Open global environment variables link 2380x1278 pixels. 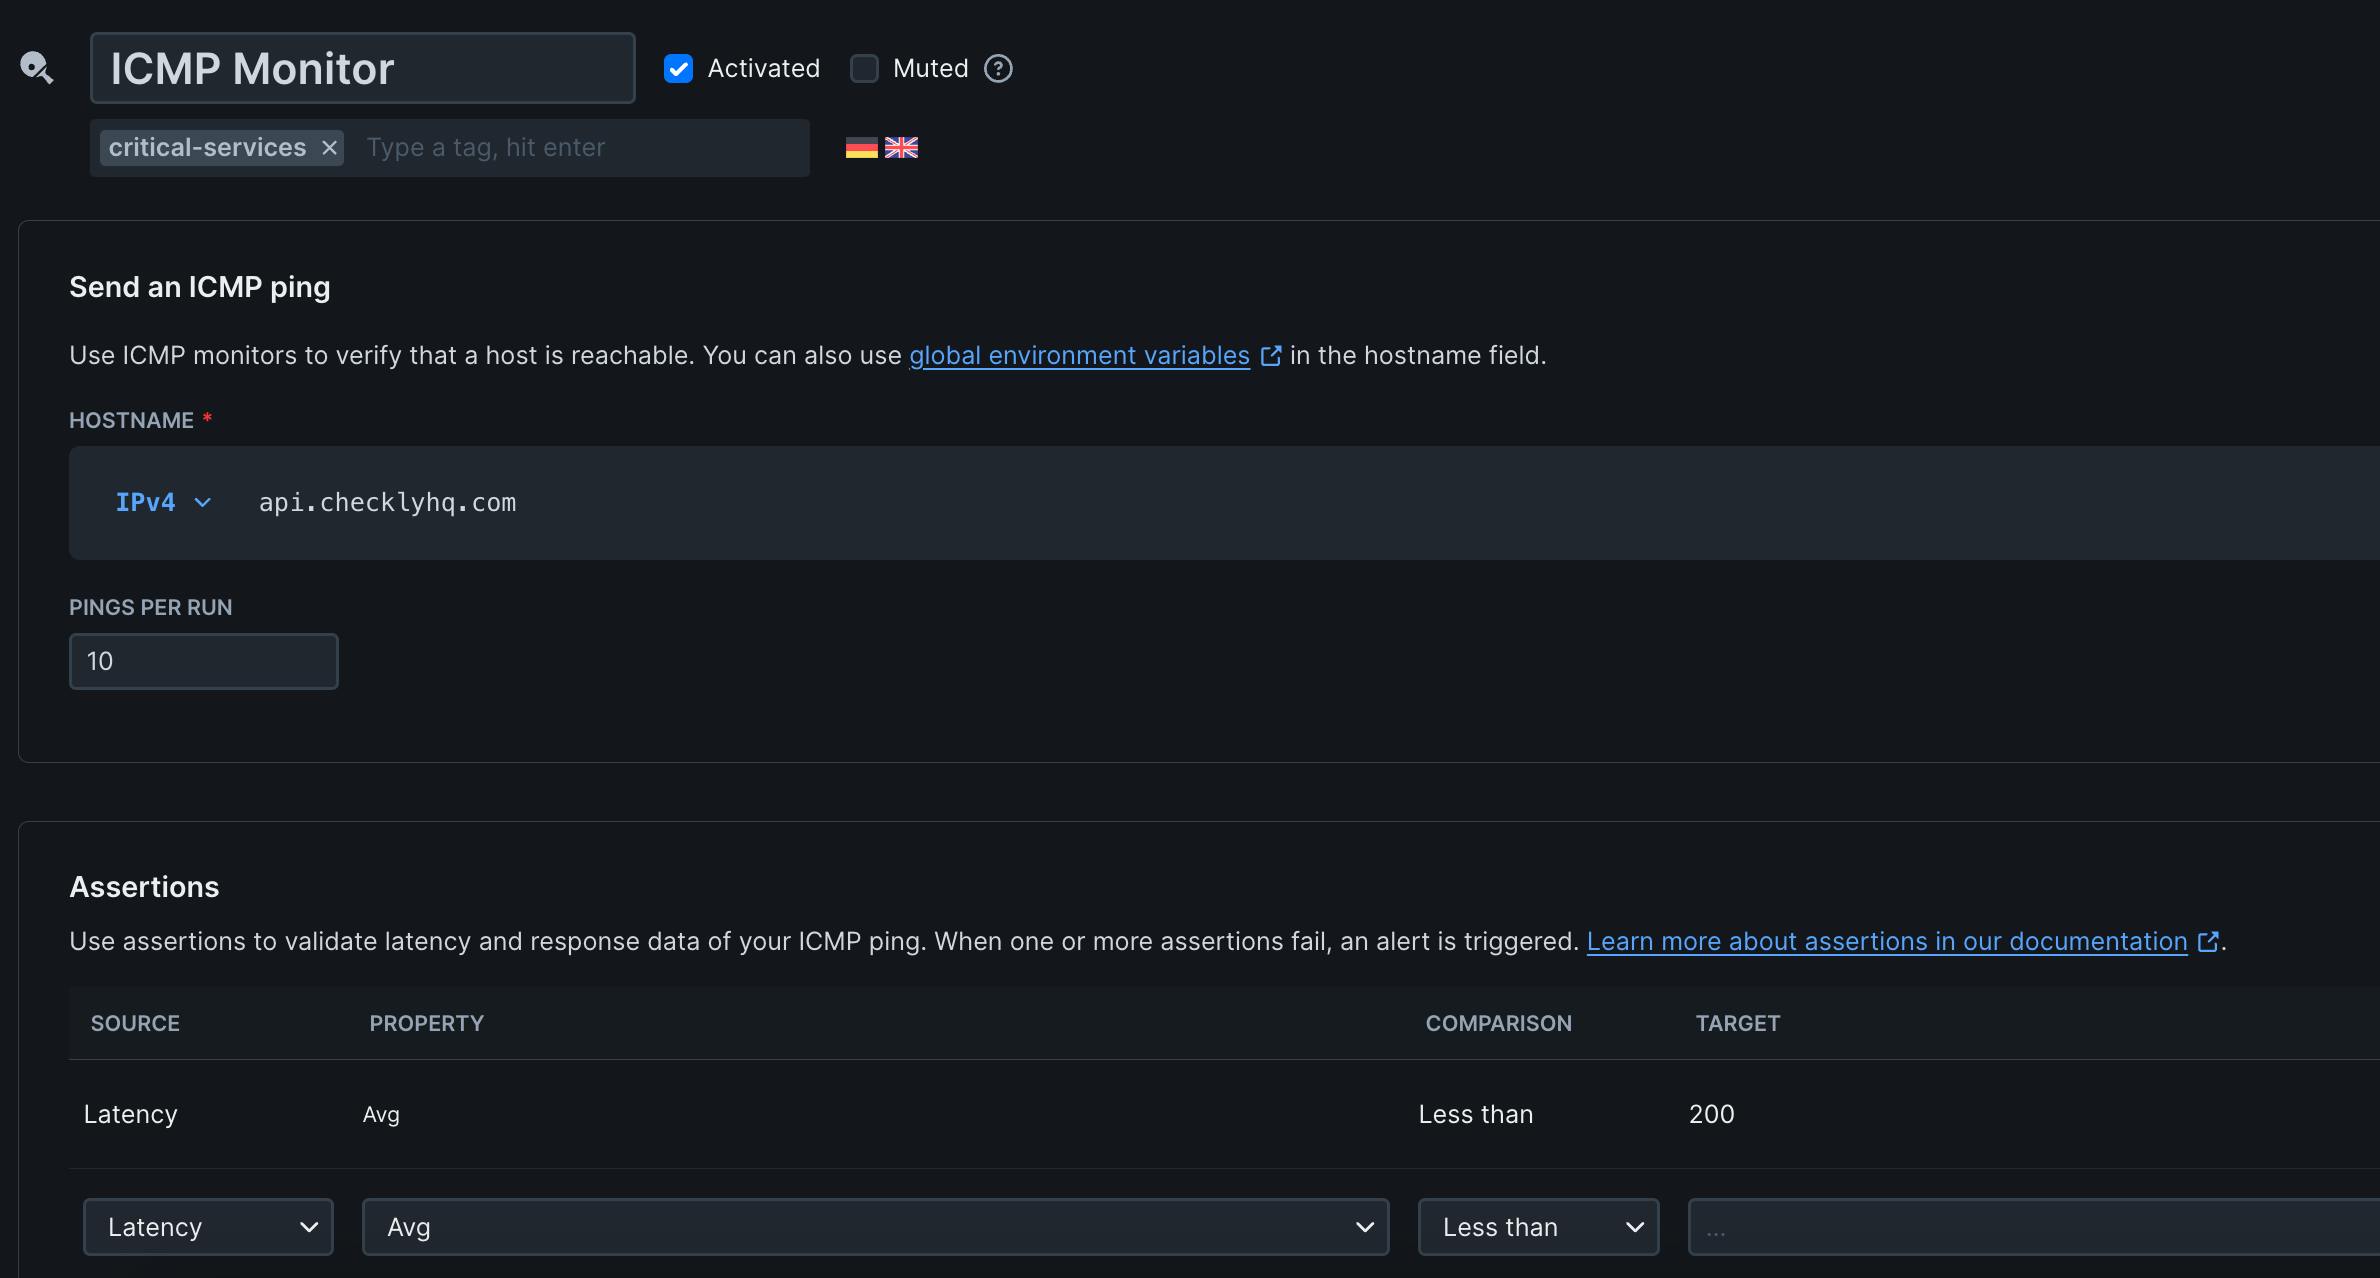pyautogui.click(x=1079, y=356)
